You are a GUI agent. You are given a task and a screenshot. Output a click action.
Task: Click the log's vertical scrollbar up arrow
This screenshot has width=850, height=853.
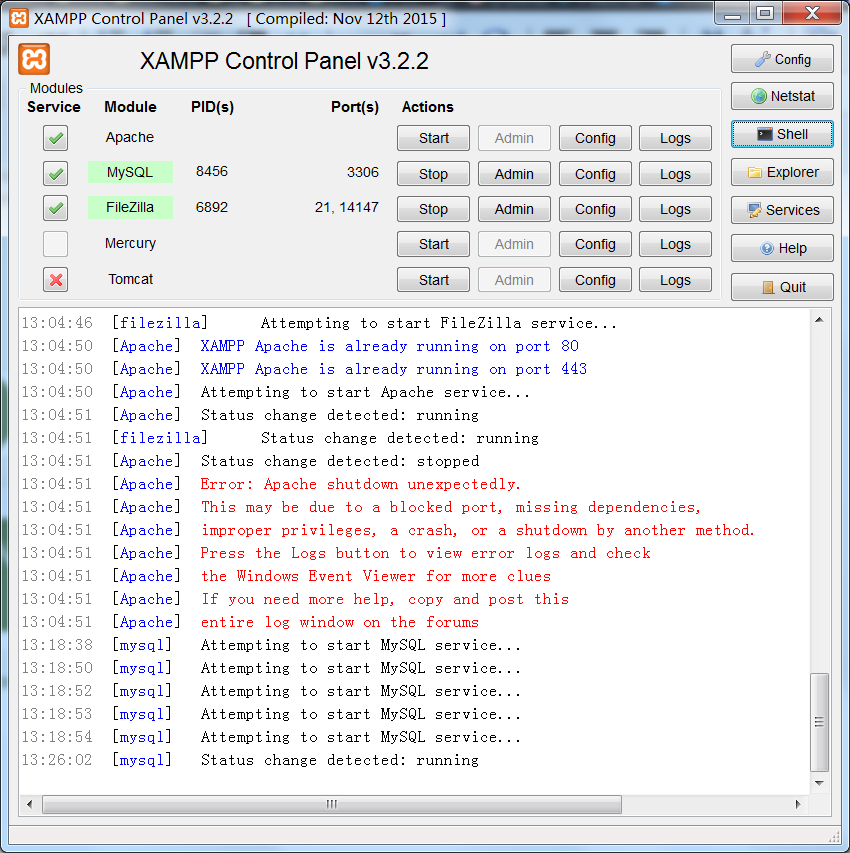820,320
